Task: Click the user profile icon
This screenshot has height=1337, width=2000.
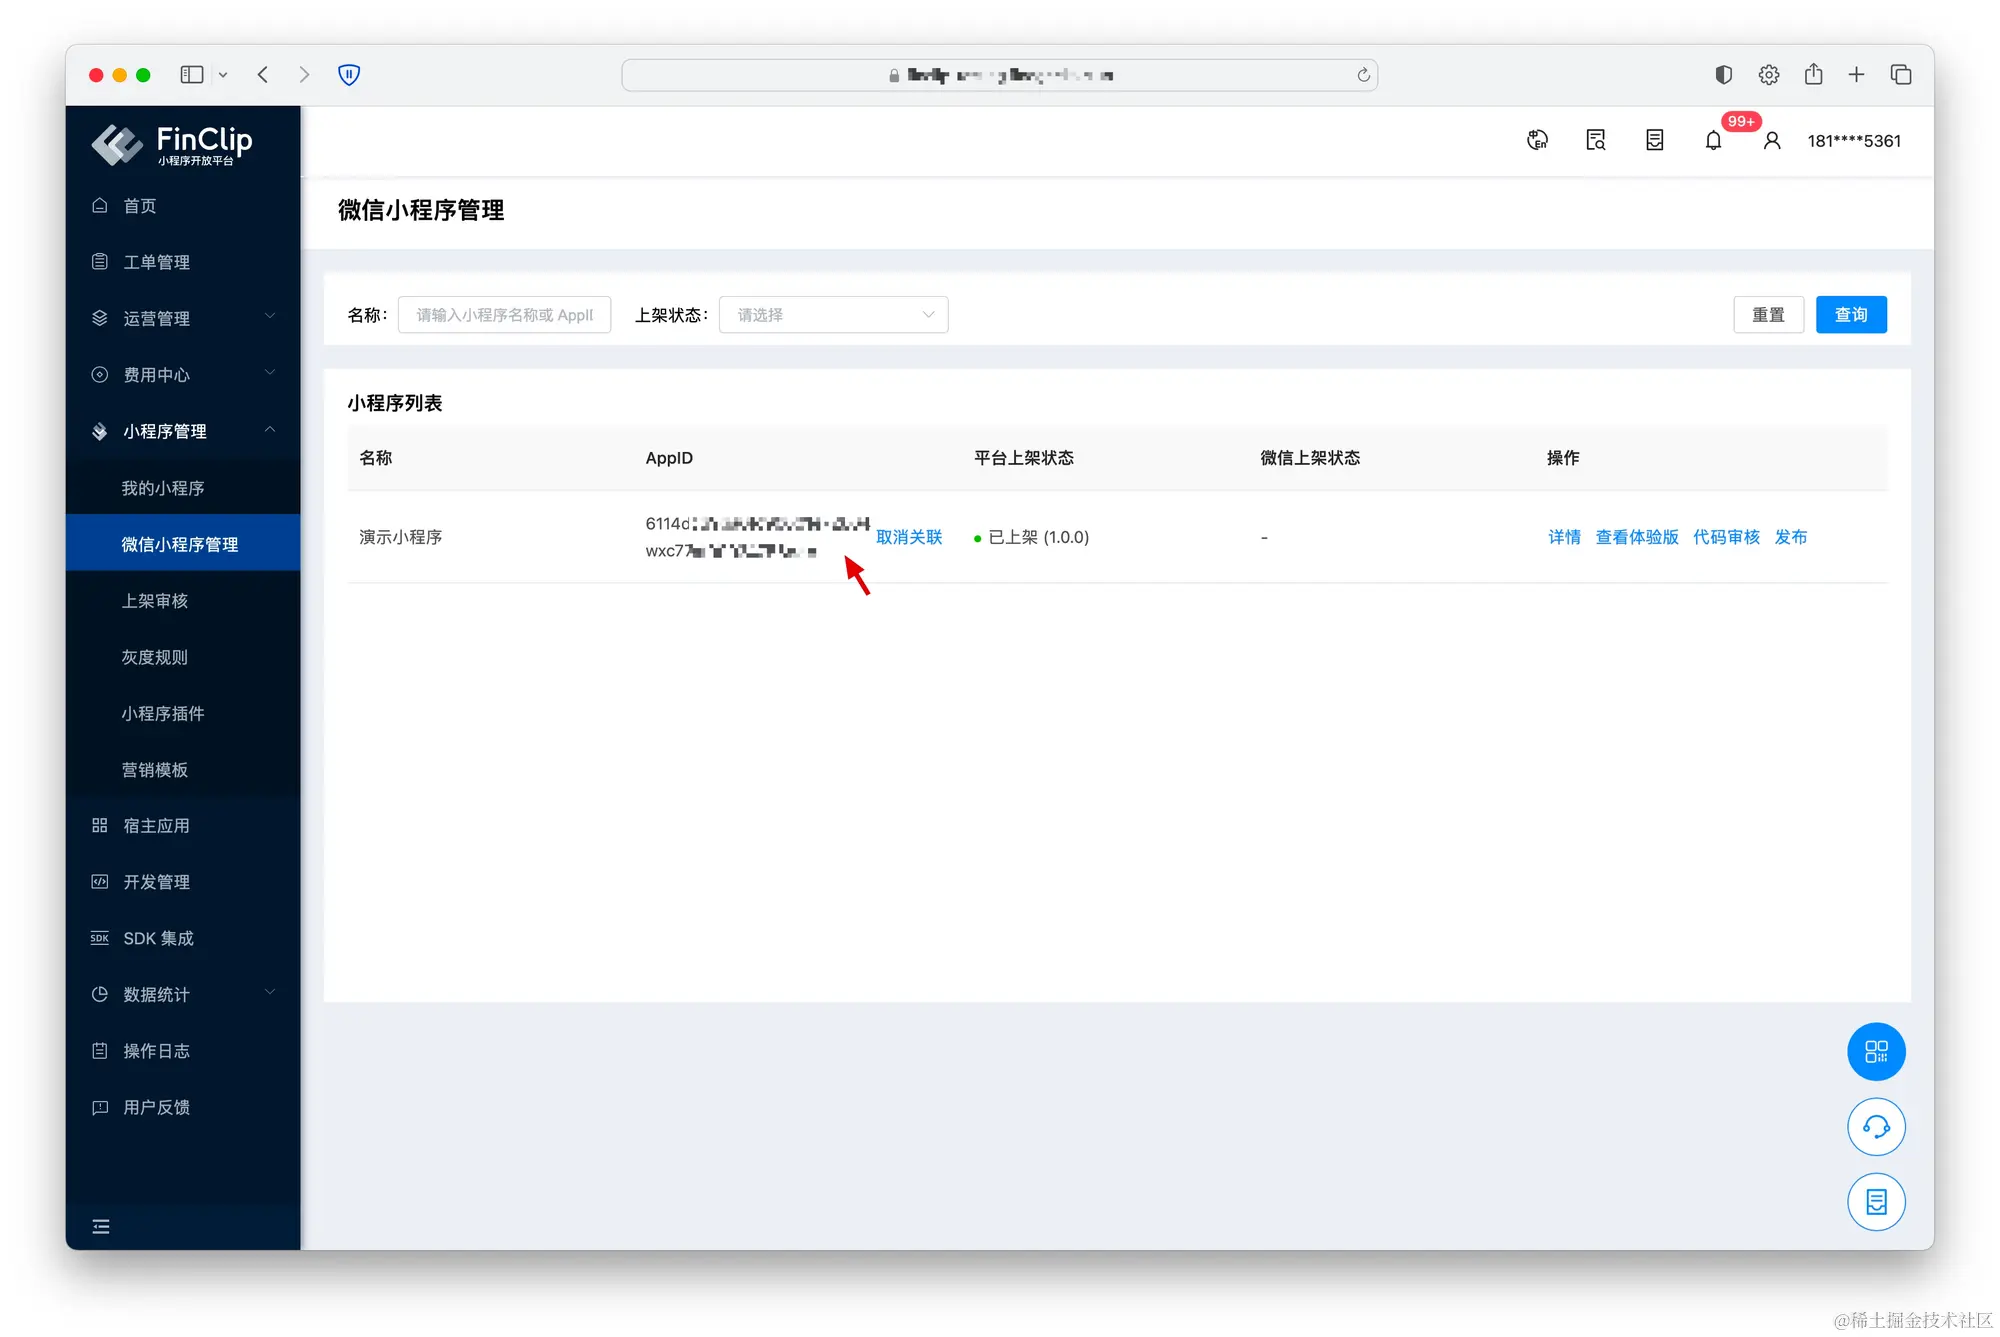Action: click(1772, 141)
